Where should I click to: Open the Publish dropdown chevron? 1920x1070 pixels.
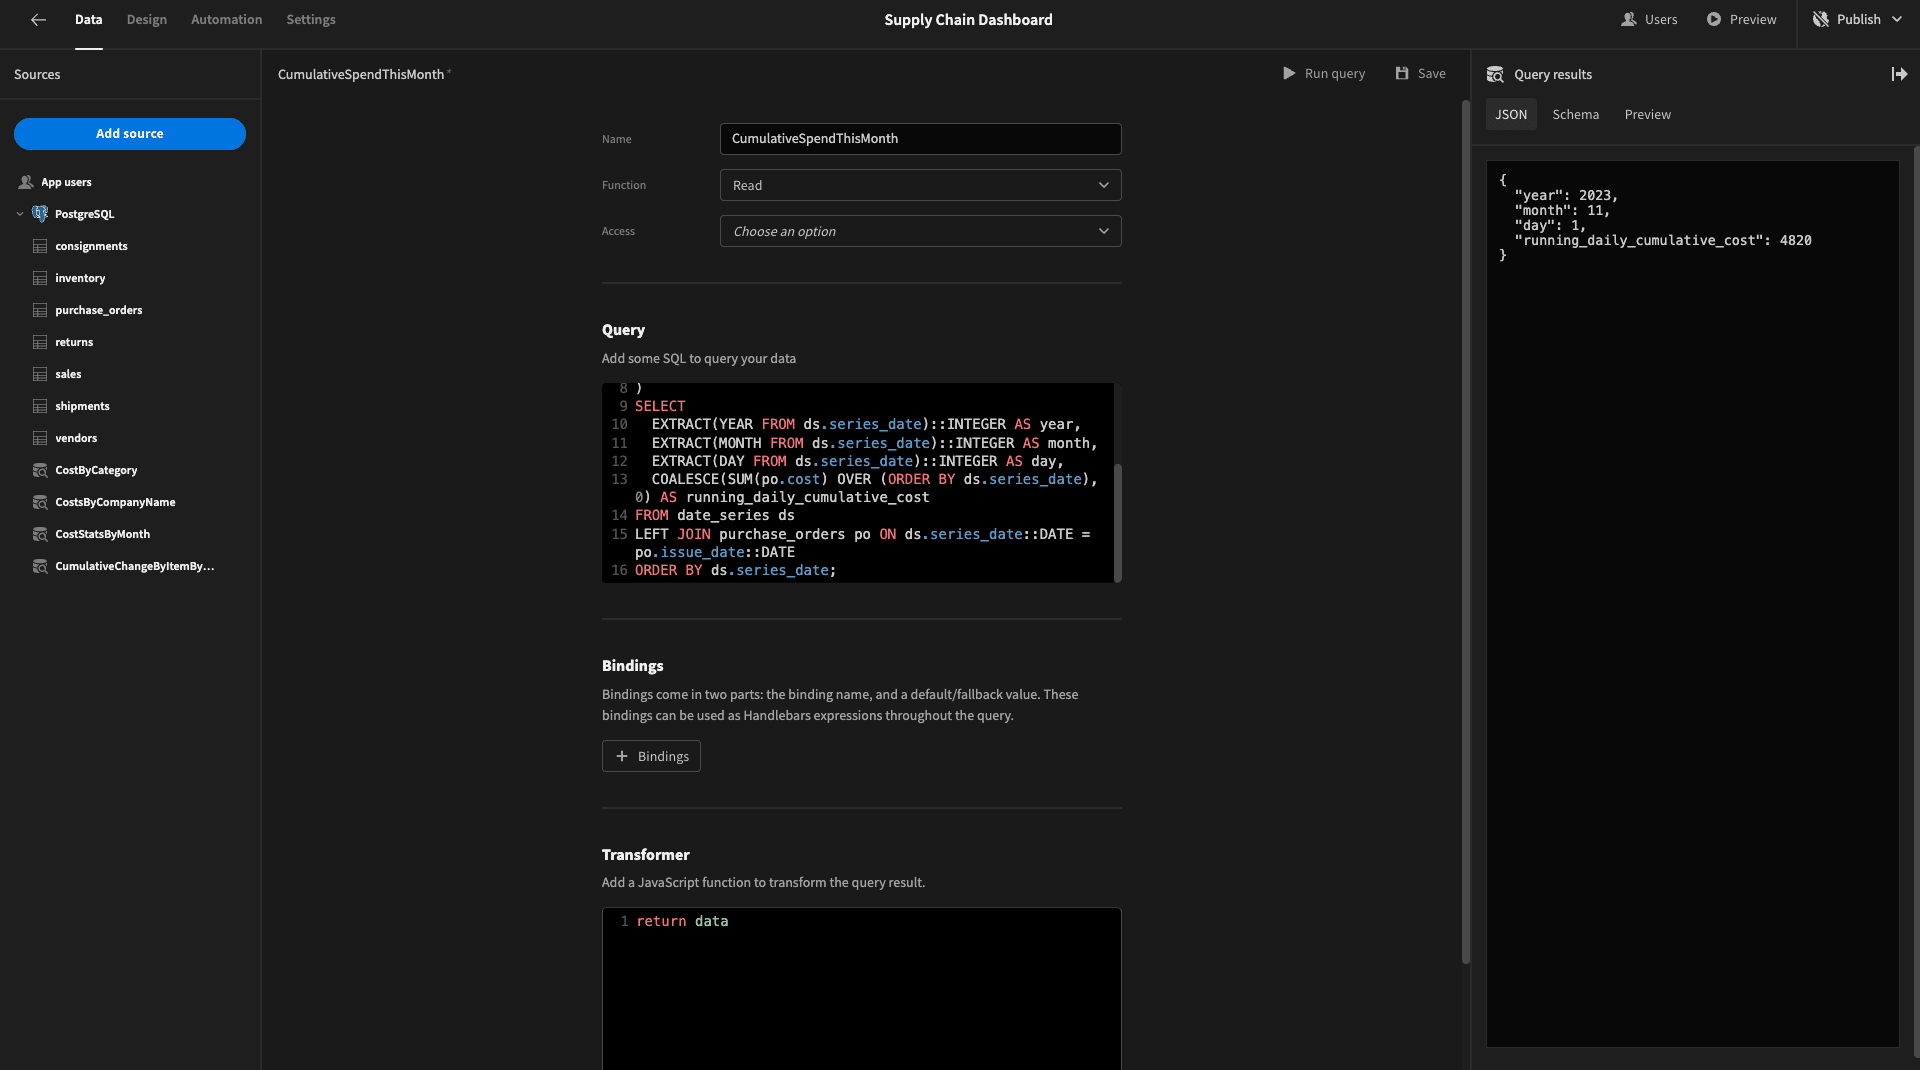1897,19
